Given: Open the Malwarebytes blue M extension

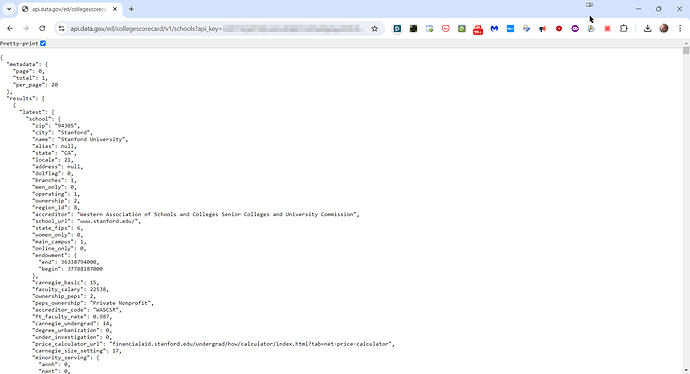Looking at the screenshot, I should click(x=494, y=29).
